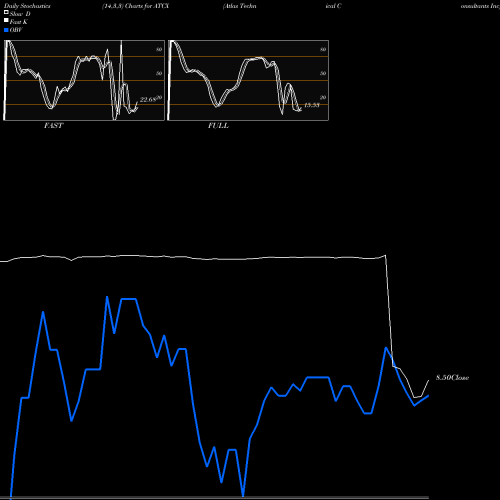Screen dimensions: 500x500
Task: Click the 50 axis label in FULL chart
Action: (x=323, y=73)
